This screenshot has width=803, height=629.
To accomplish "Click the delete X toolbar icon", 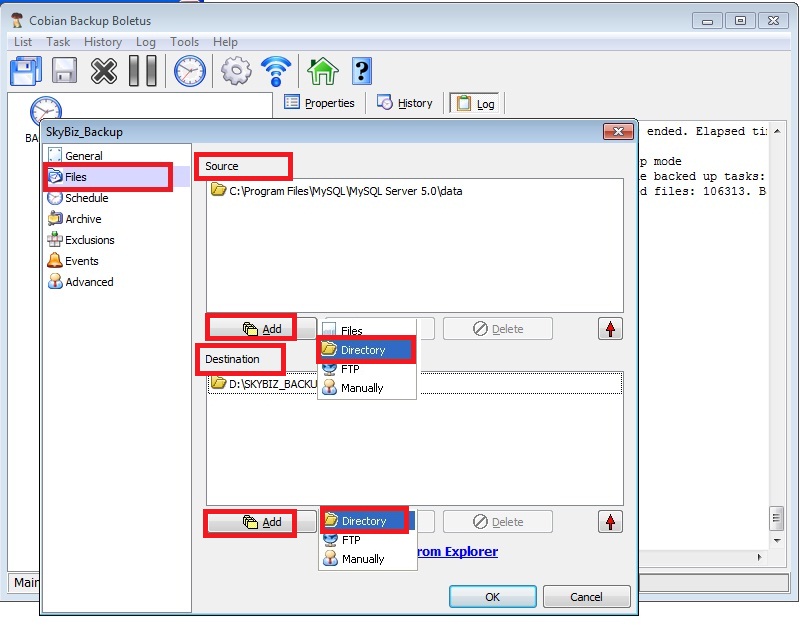I will coord(104,71).
